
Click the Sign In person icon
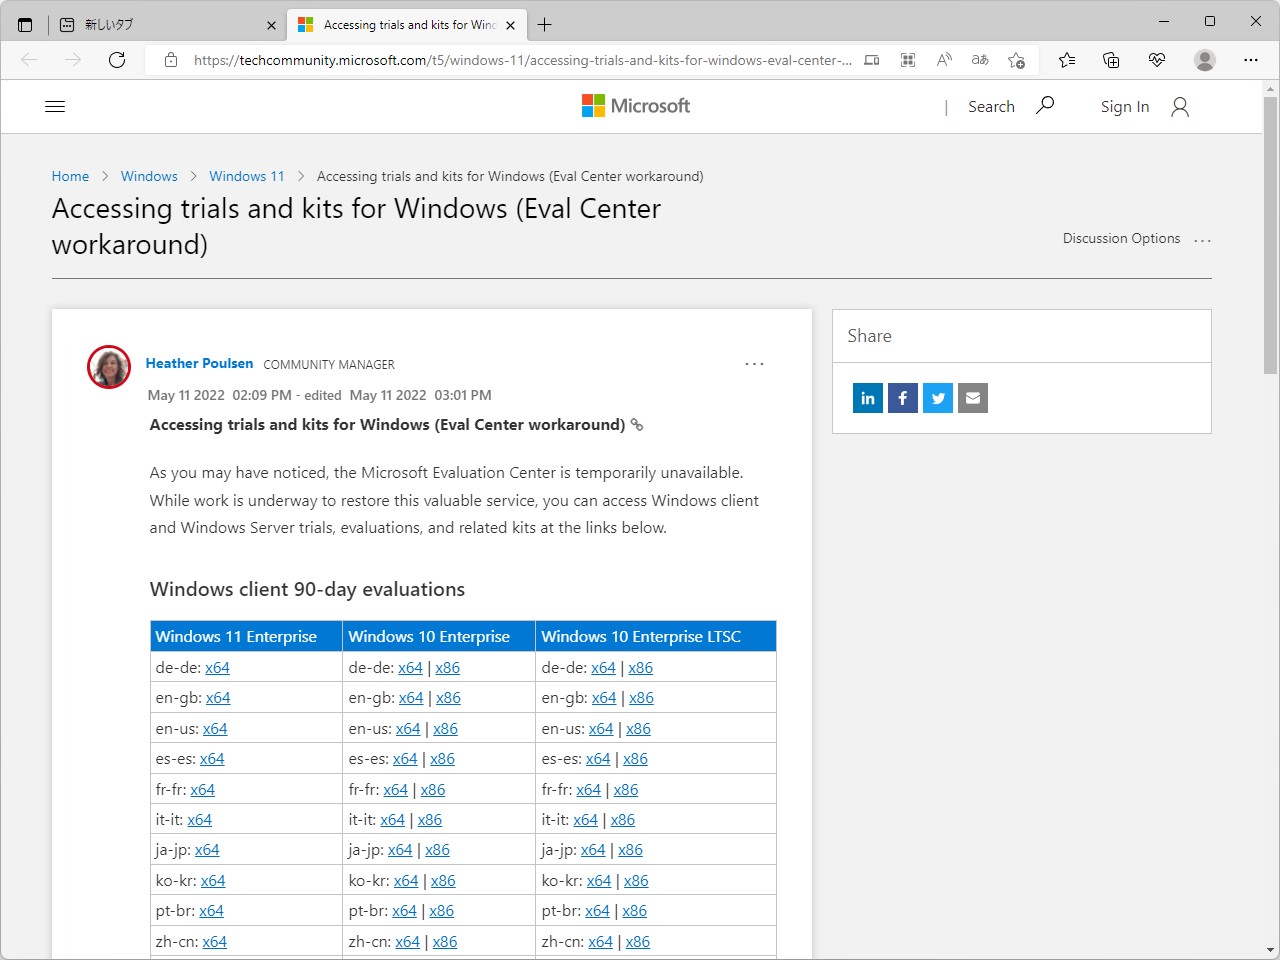[x=1180, y=107]
